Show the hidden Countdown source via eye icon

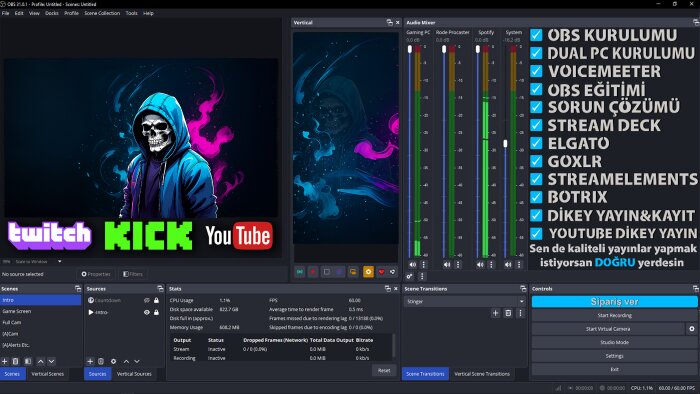click(x=146, y=300)
